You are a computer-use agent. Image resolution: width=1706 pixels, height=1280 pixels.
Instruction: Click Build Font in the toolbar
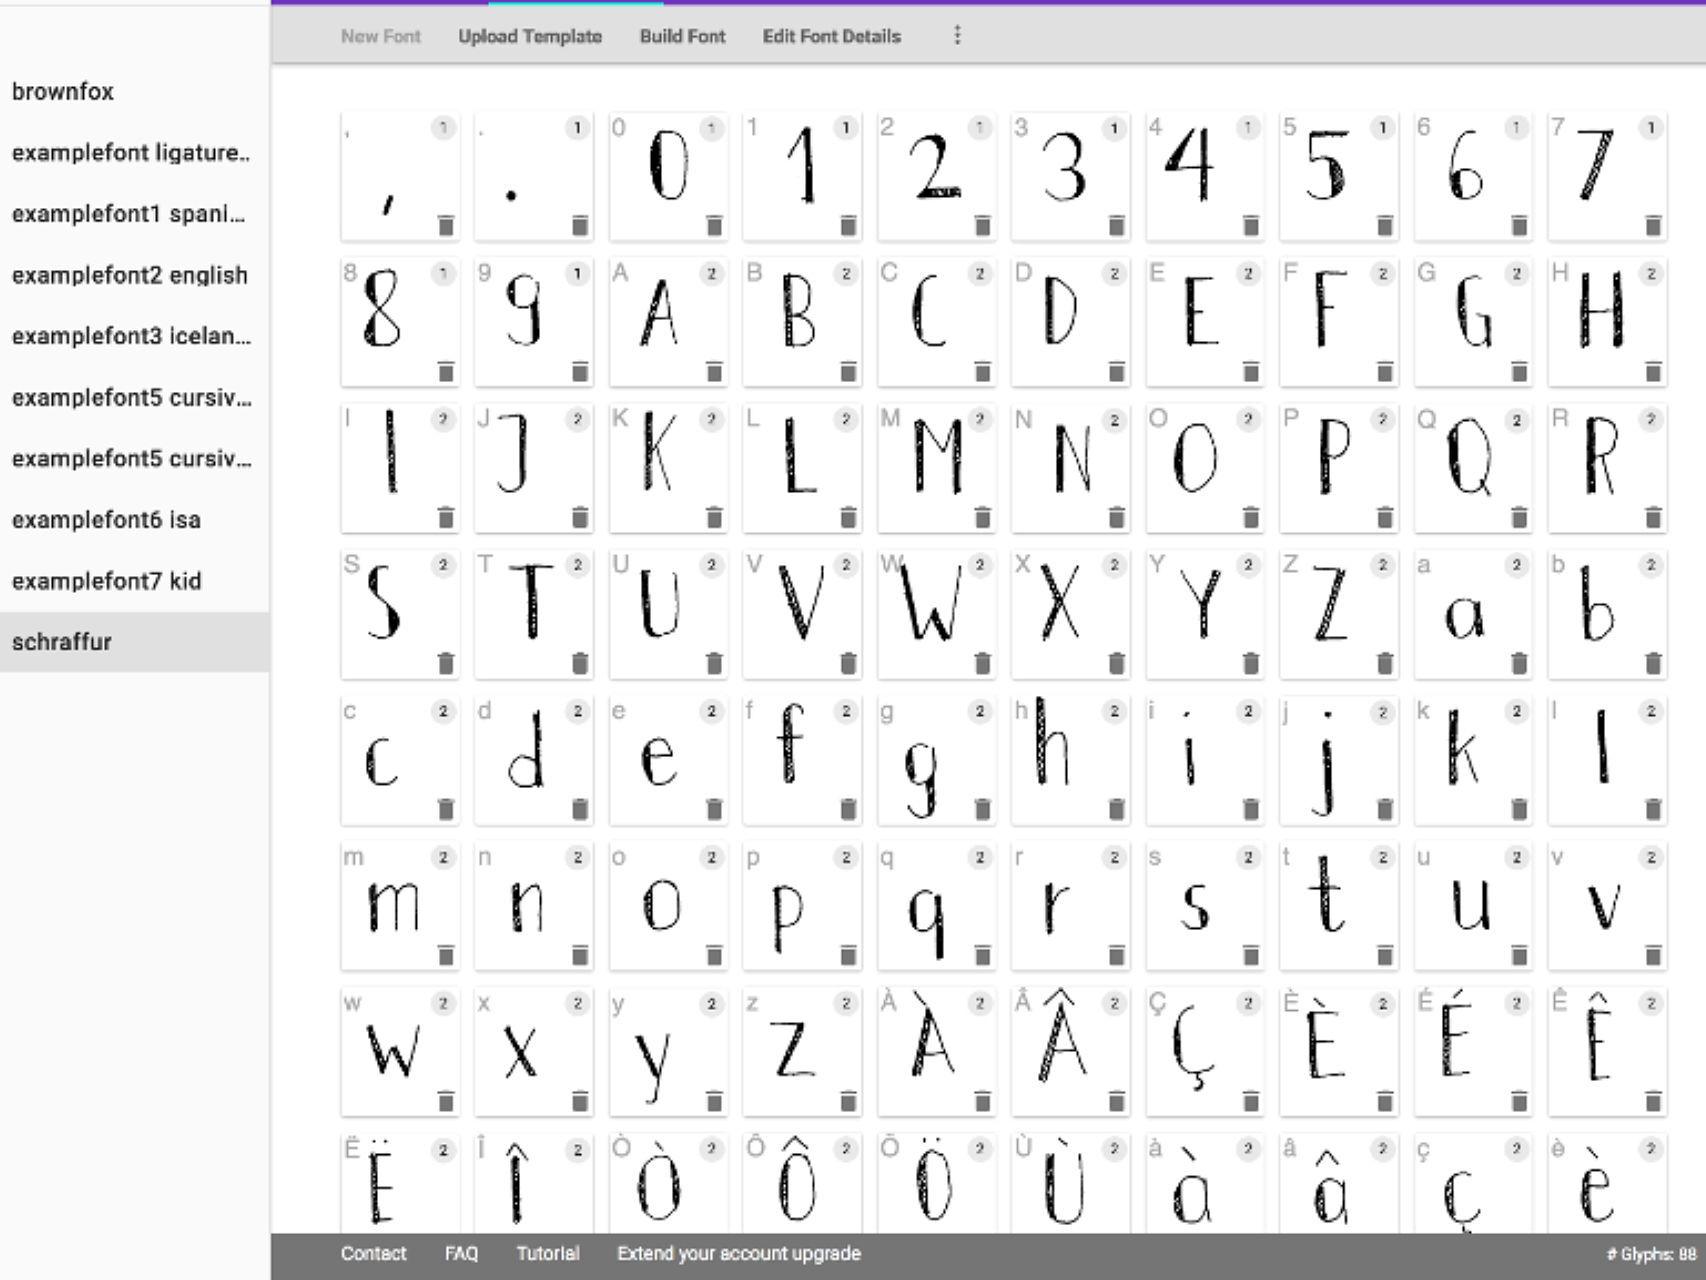click(682, 37)
